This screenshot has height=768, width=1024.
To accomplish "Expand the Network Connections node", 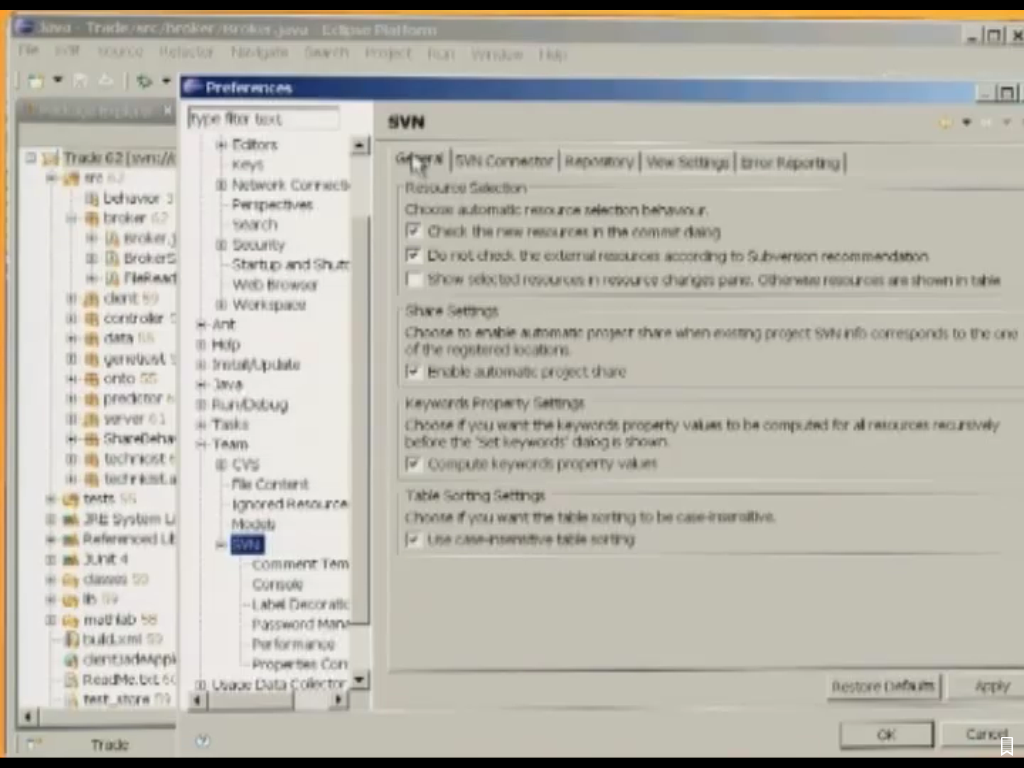I will click(x=221, y=185).
